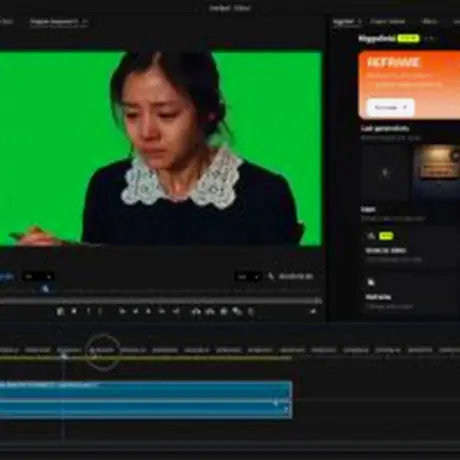Jump to the In point

pos(122,312)
